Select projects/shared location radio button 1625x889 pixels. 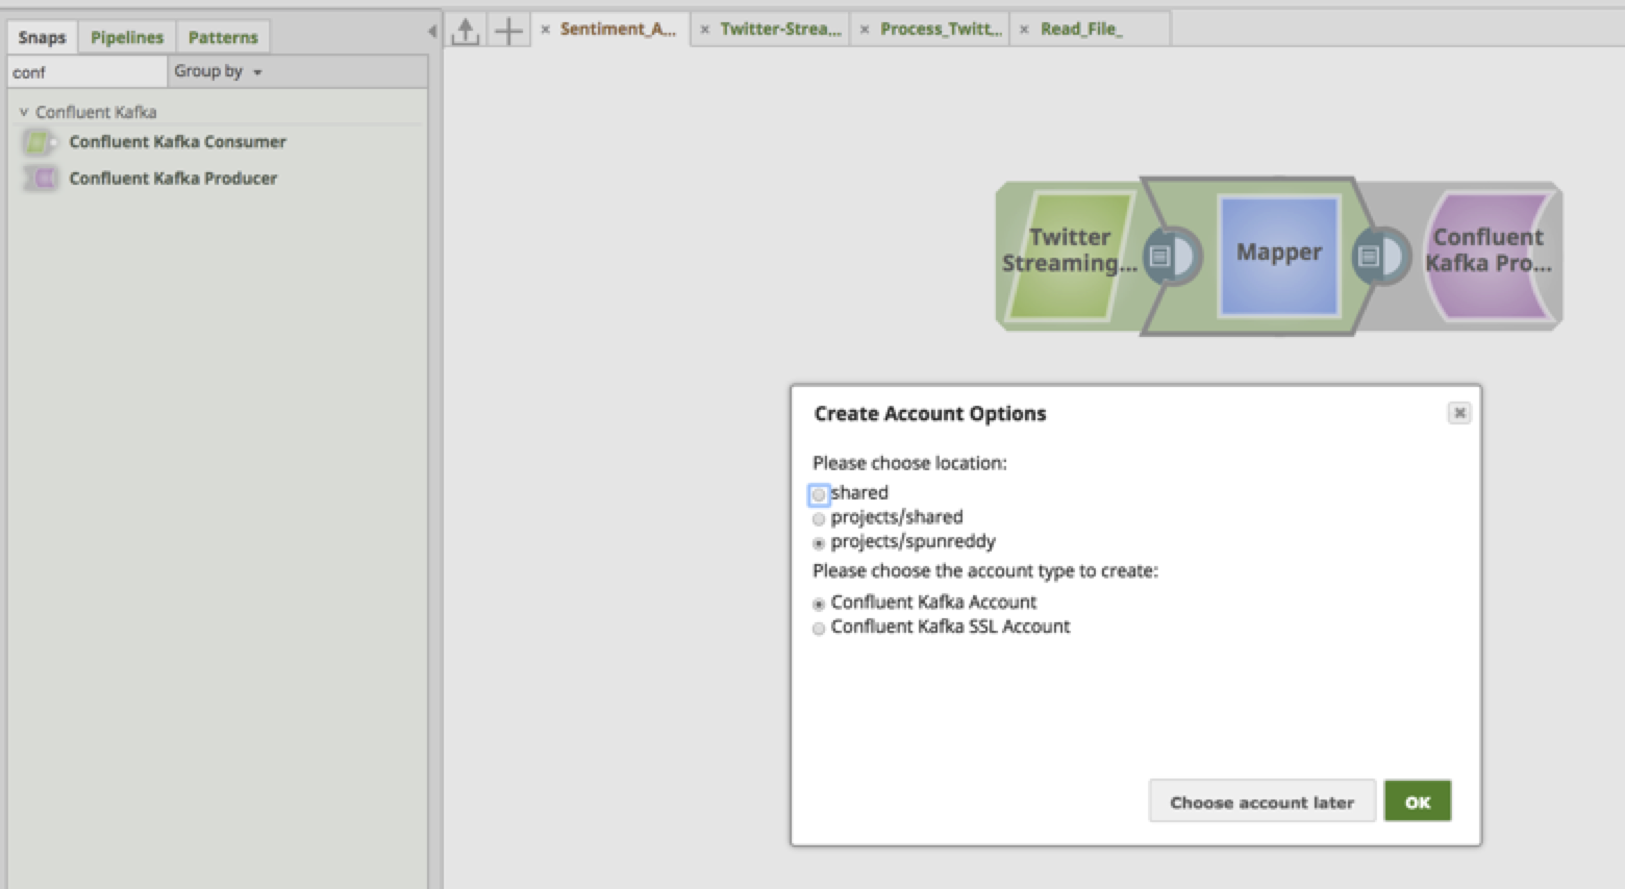[x=819, y=519]
